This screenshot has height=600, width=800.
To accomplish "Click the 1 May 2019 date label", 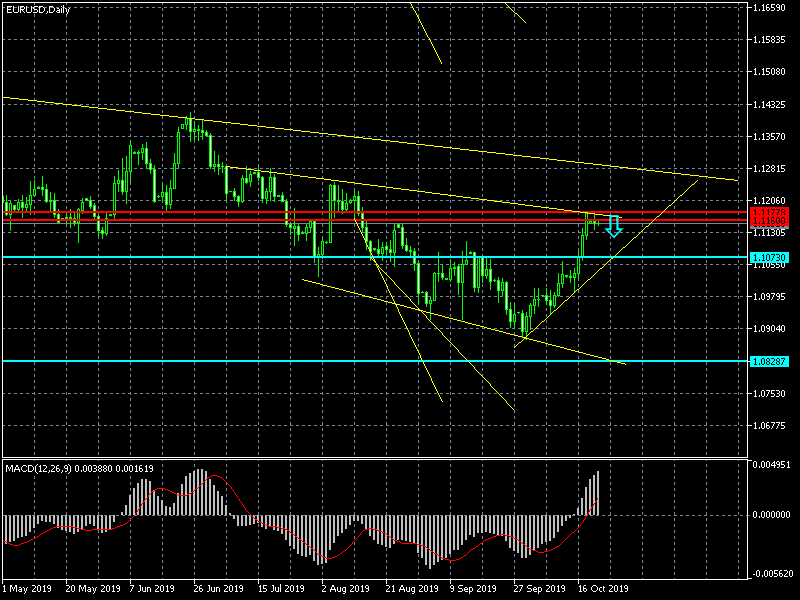I will coord(27,588).
